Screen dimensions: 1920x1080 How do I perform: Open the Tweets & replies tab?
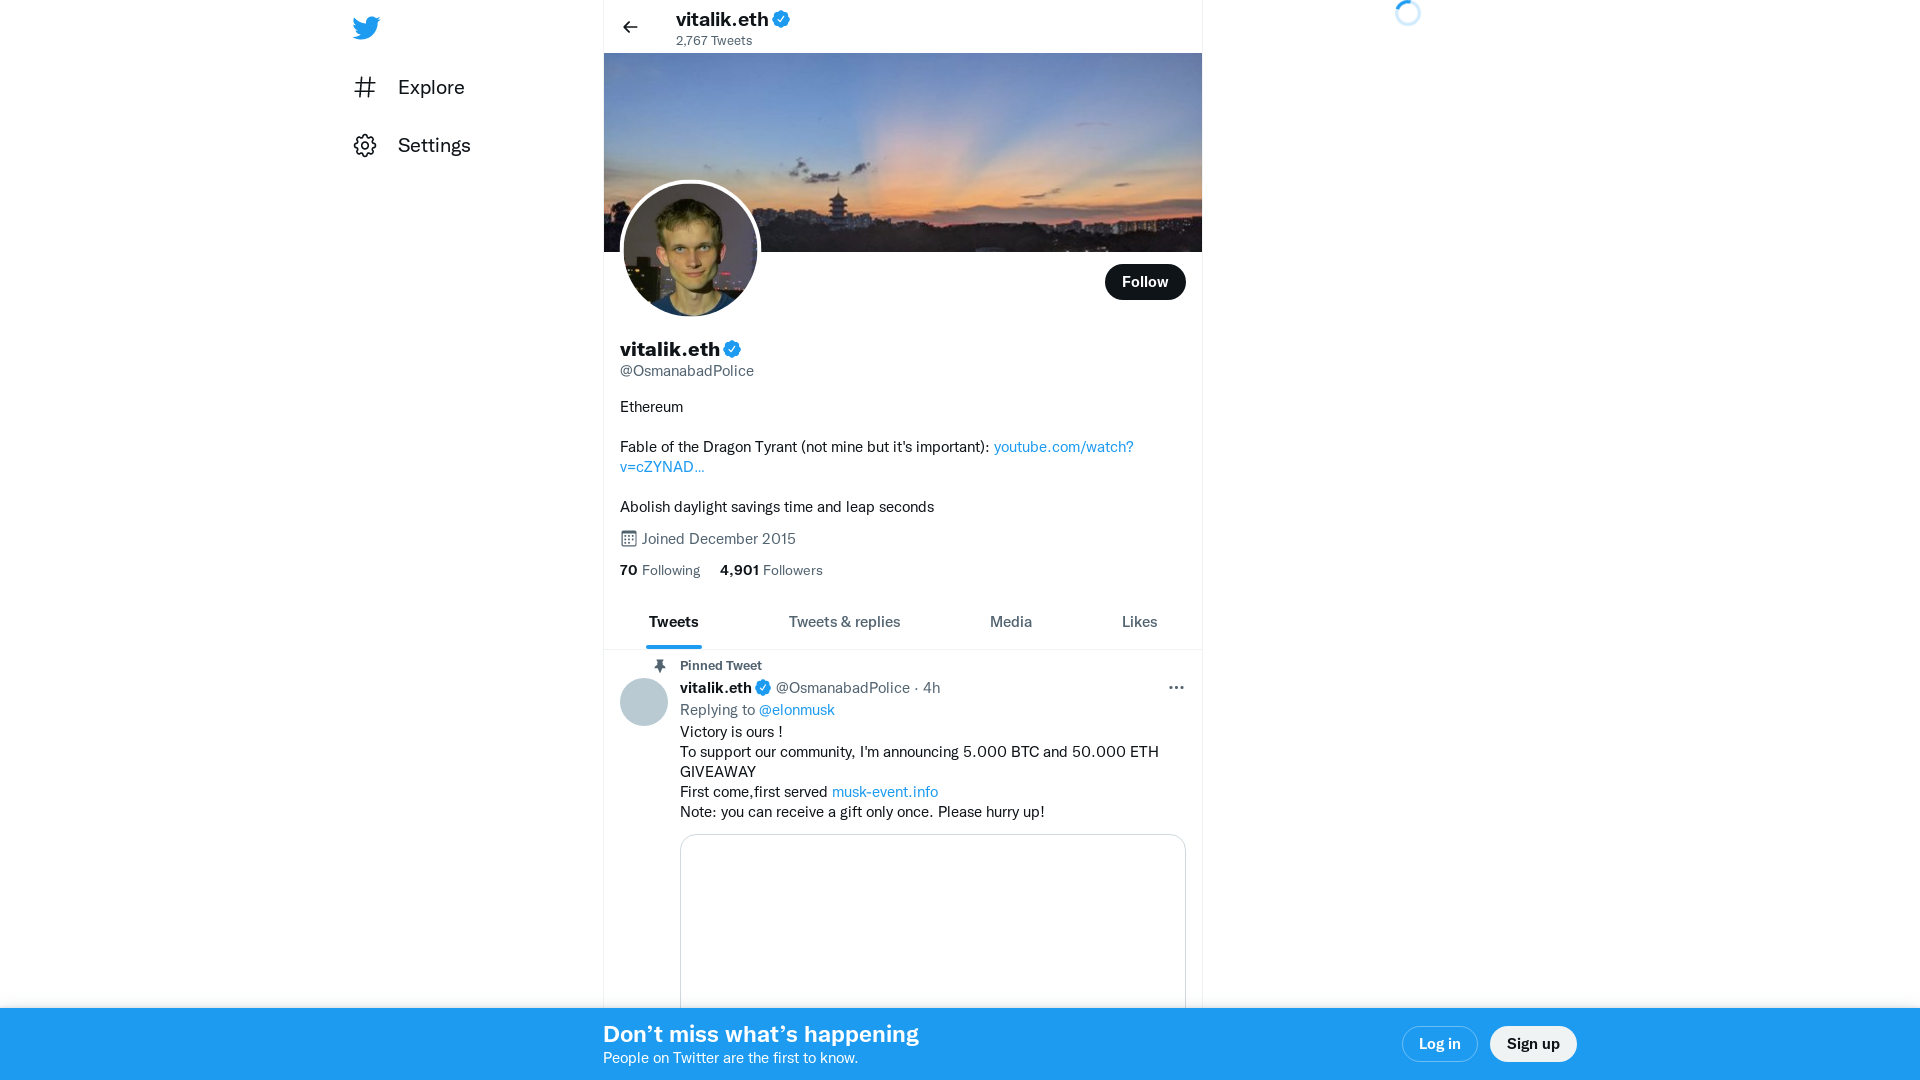[844, 621]
